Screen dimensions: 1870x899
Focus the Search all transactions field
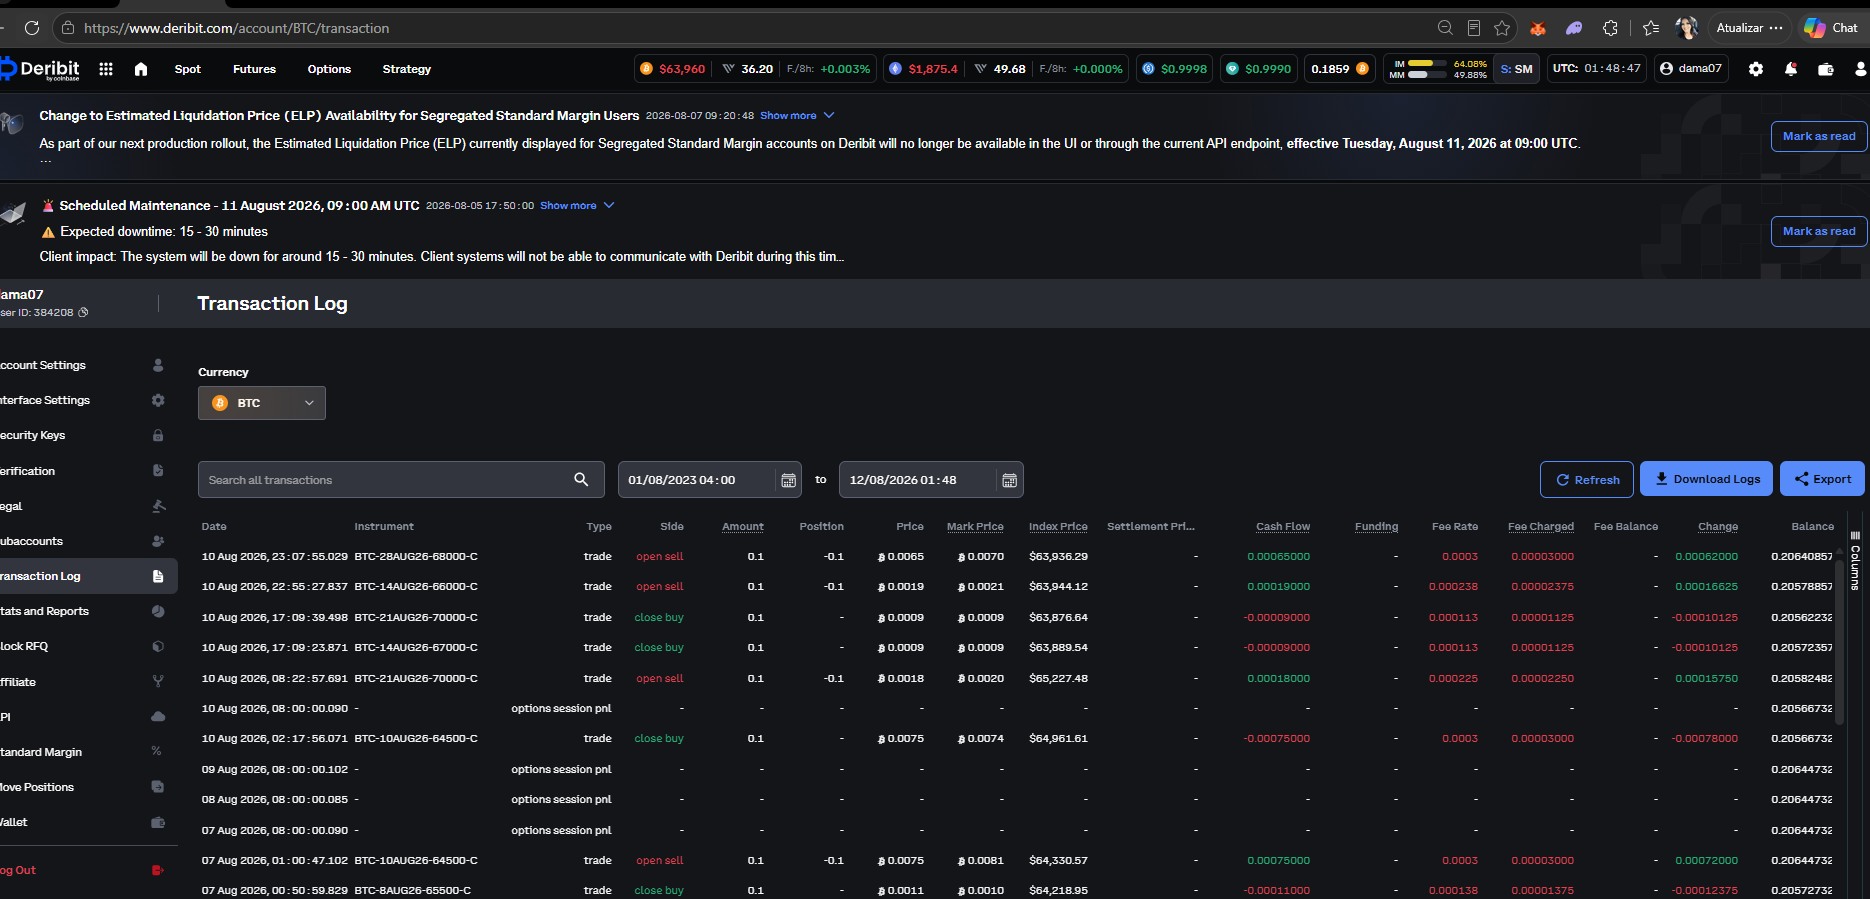pyautogui.click(x=401, y=480)
